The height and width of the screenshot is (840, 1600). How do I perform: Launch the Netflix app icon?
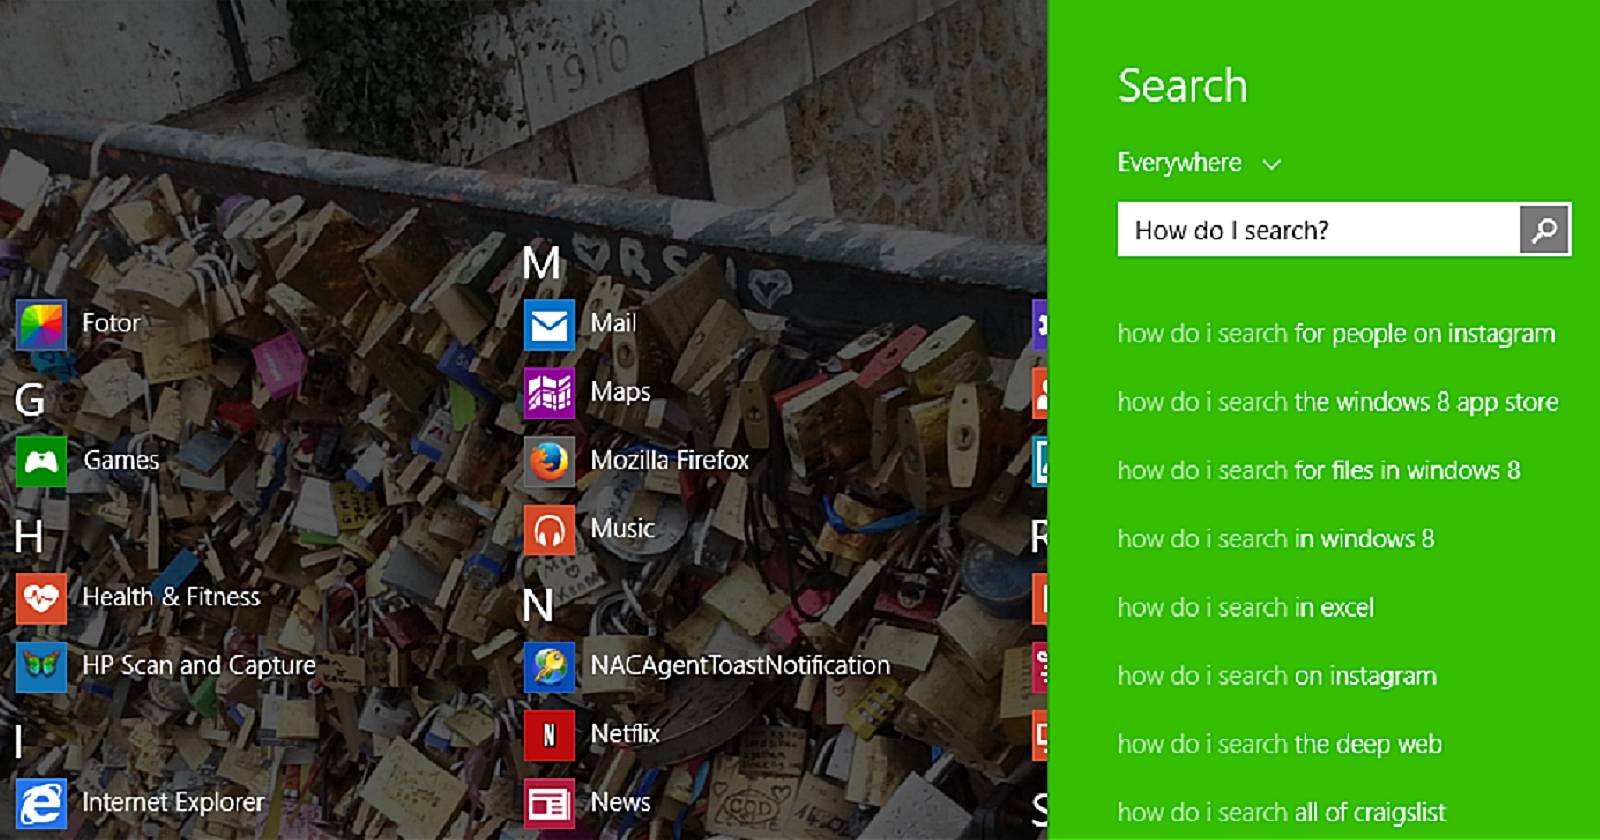[x=549, y=735]
